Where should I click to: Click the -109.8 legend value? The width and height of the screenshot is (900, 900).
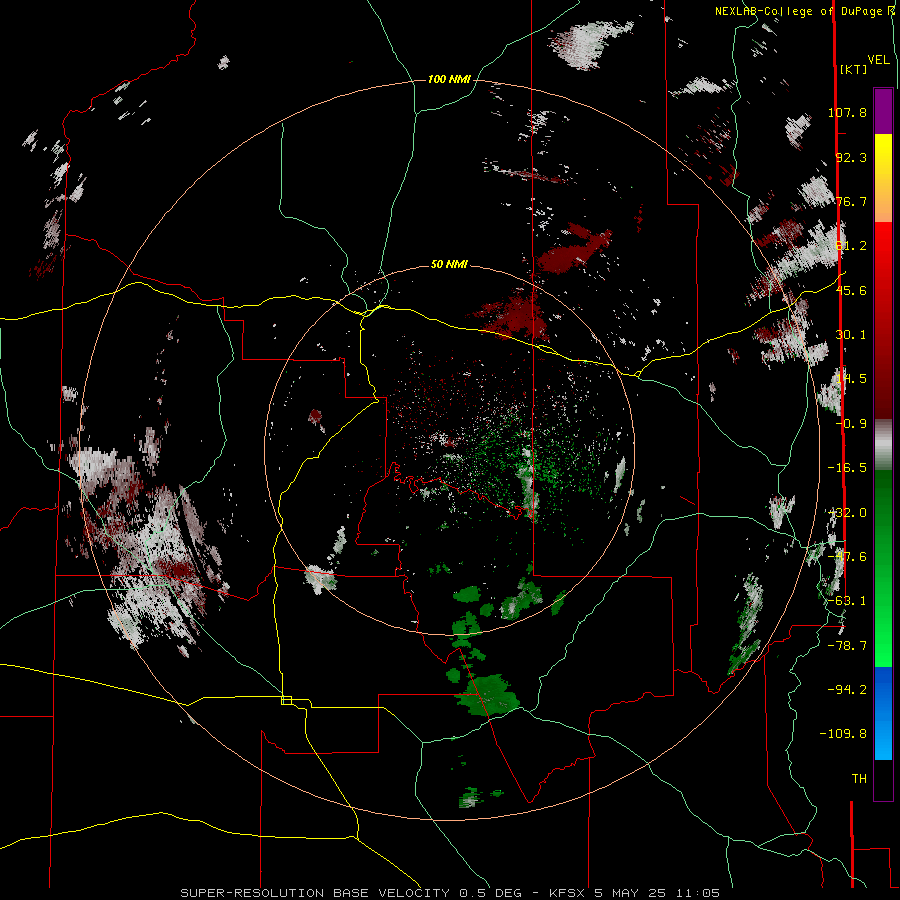843,734
